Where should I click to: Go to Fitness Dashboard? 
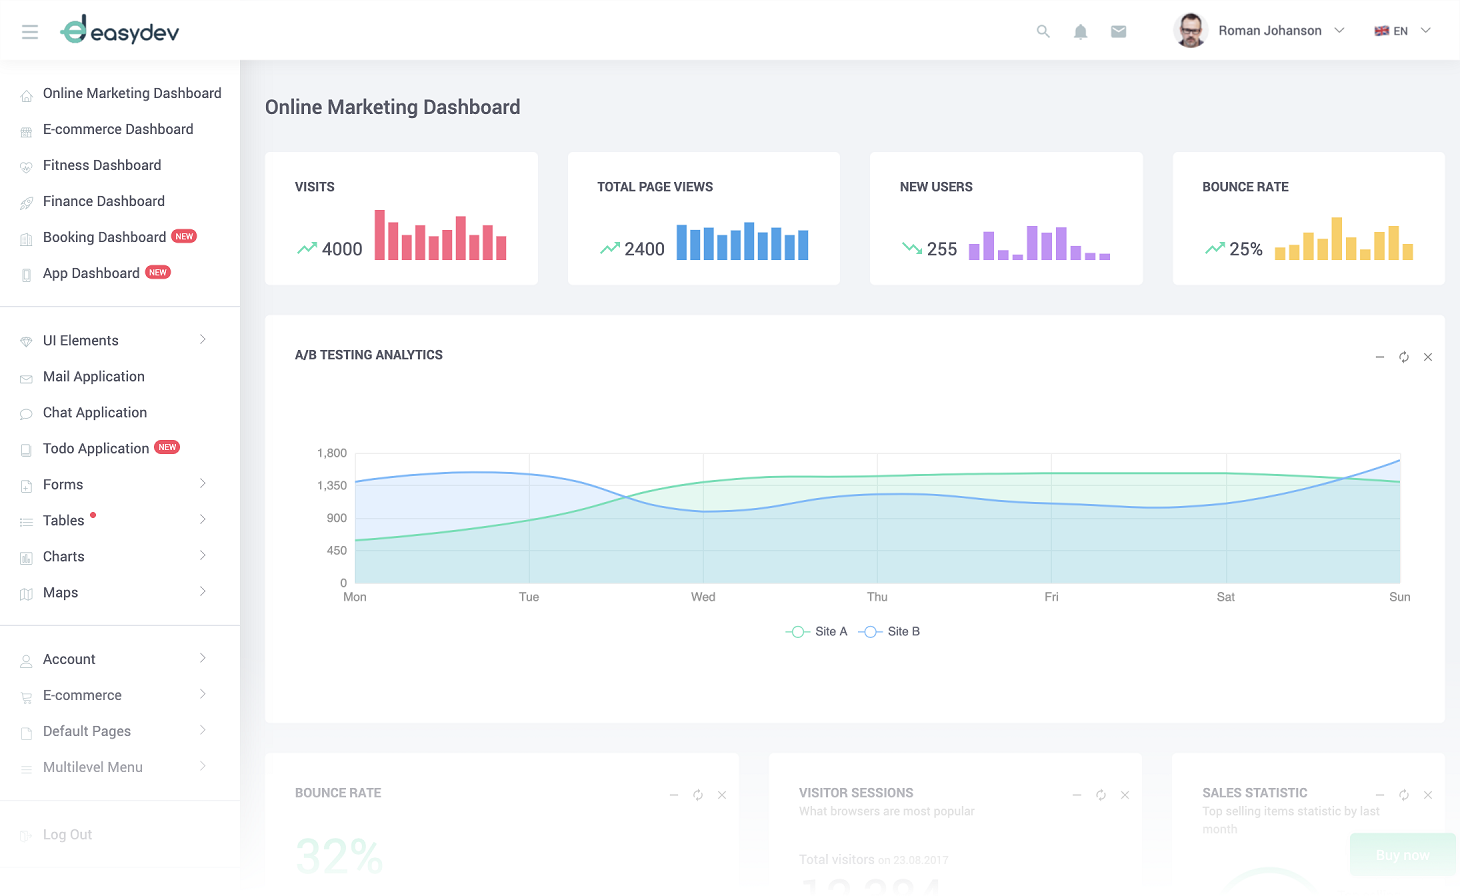(x=102, y=165)
